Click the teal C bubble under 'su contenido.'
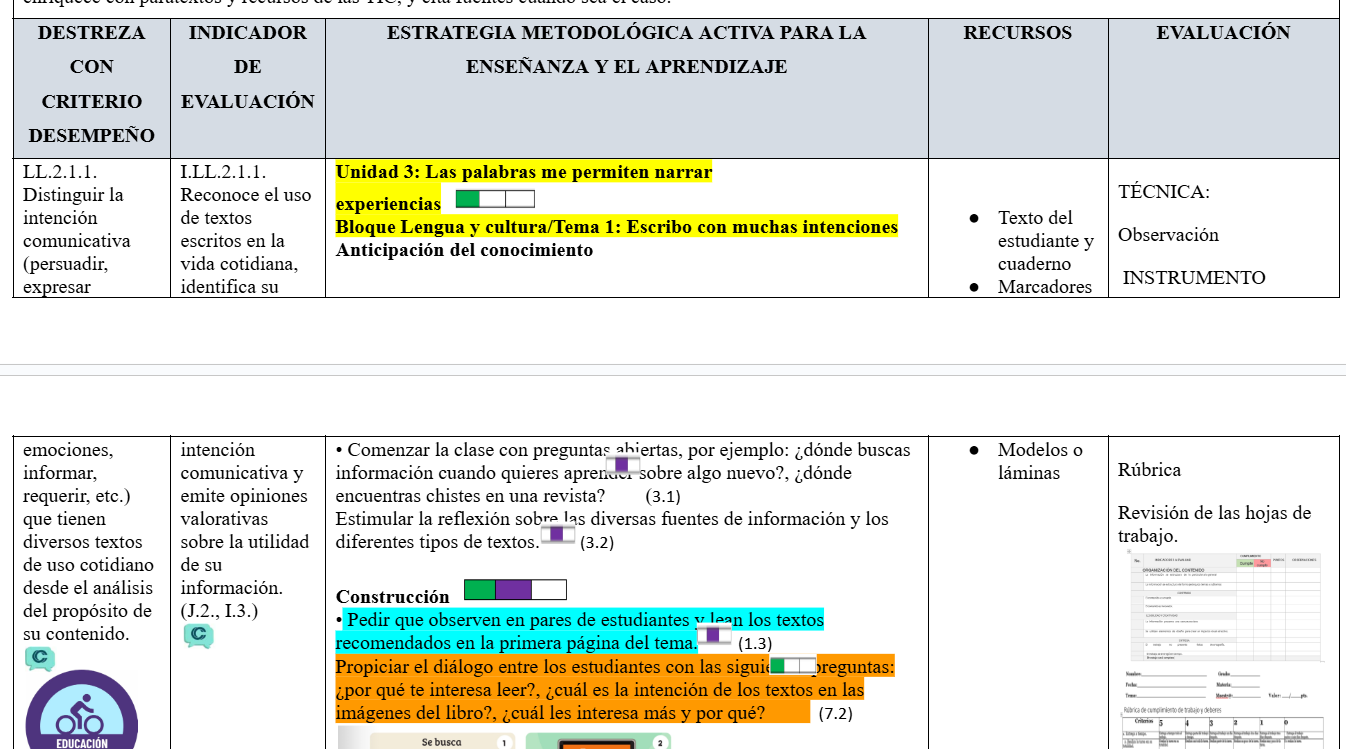 [x=39, y=658]
